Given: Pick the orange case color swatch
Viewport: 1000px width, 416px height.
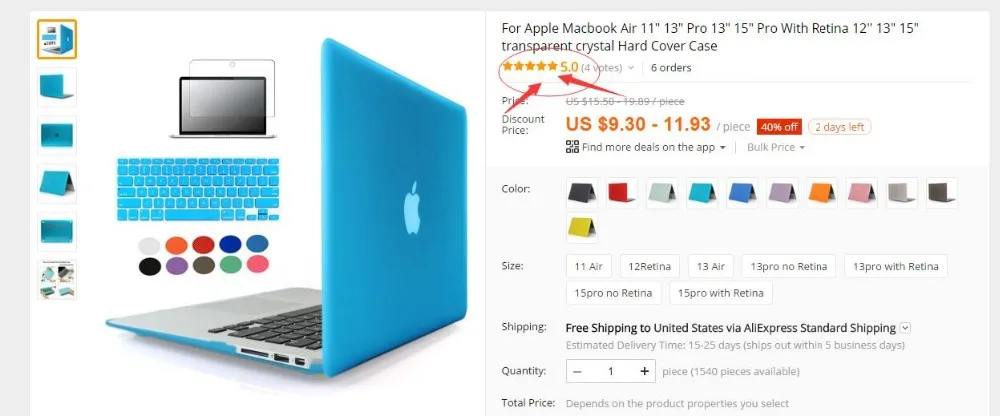Looking at the screenshot, I should pyautogui.click(x=822, y=193).
